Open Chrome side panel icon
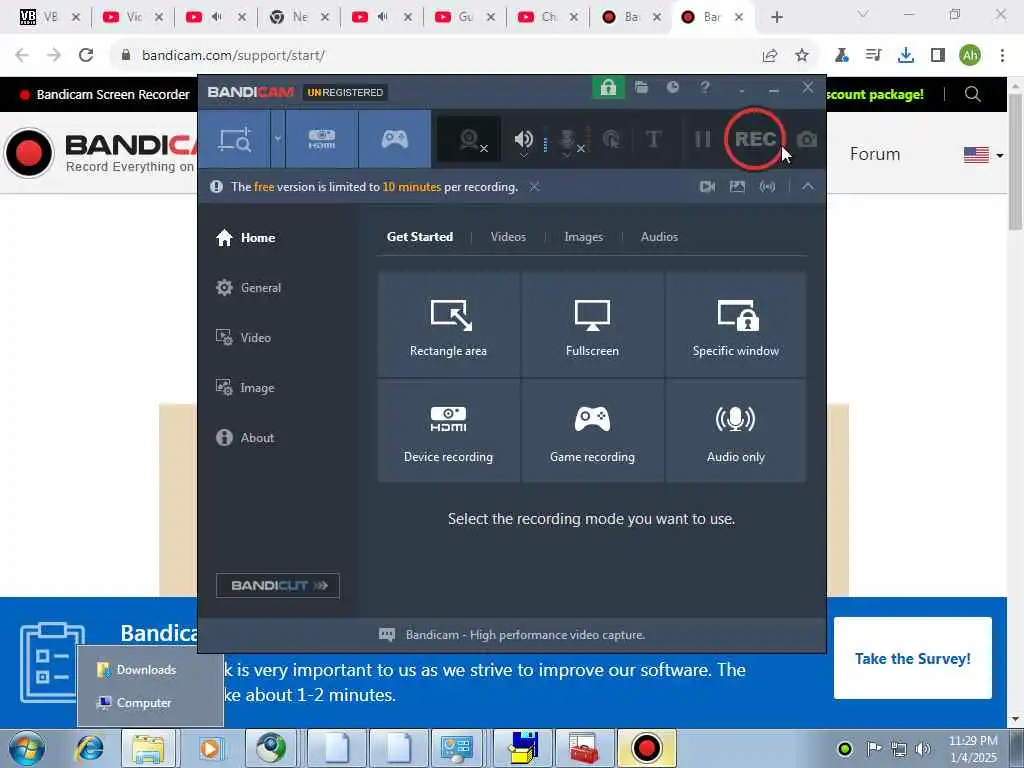The width and height of the screenshot is (1024, 768). 938,56
